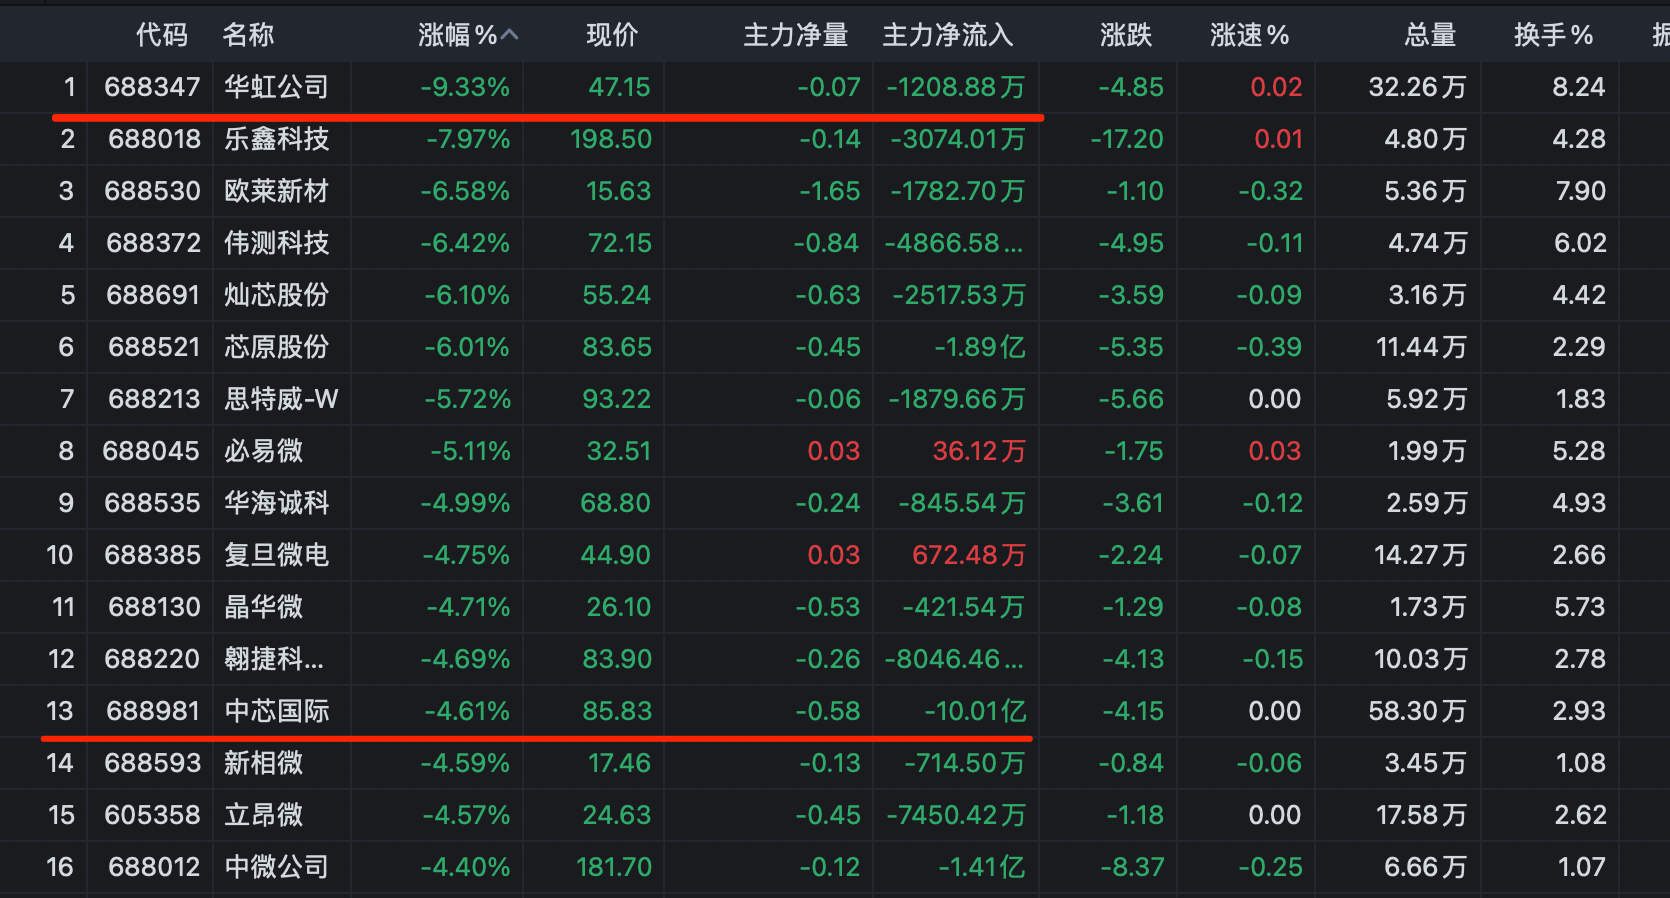This screenshot has width=1670, height=898.
Task: Click price value 198.50
Action: (611, 139)
